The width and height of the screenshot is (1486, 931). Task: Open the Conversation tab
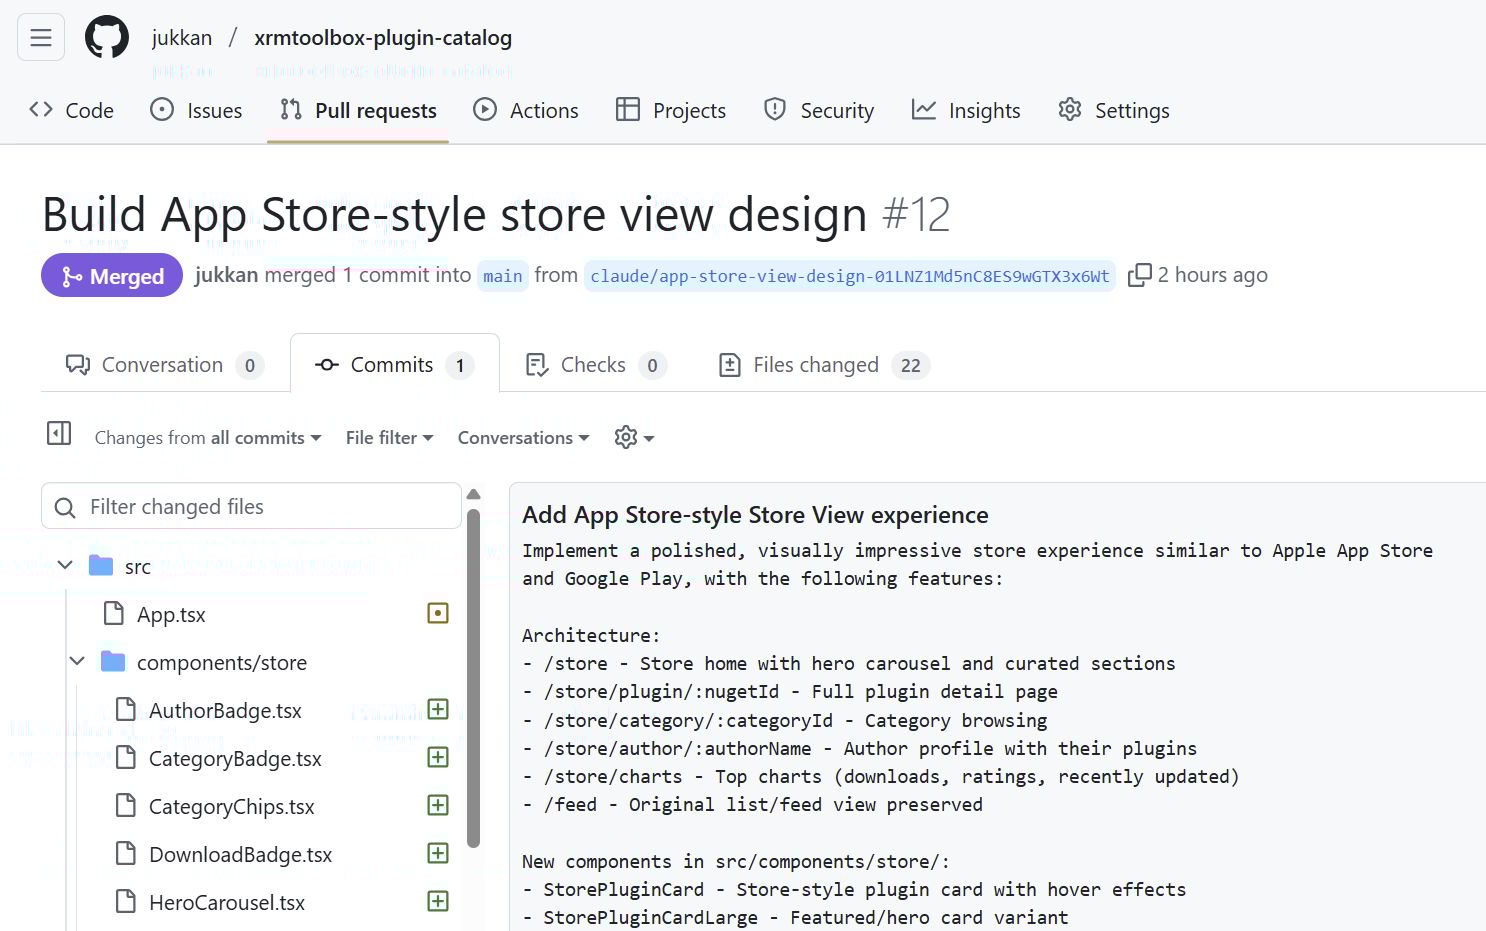click(x=164, y=365)
